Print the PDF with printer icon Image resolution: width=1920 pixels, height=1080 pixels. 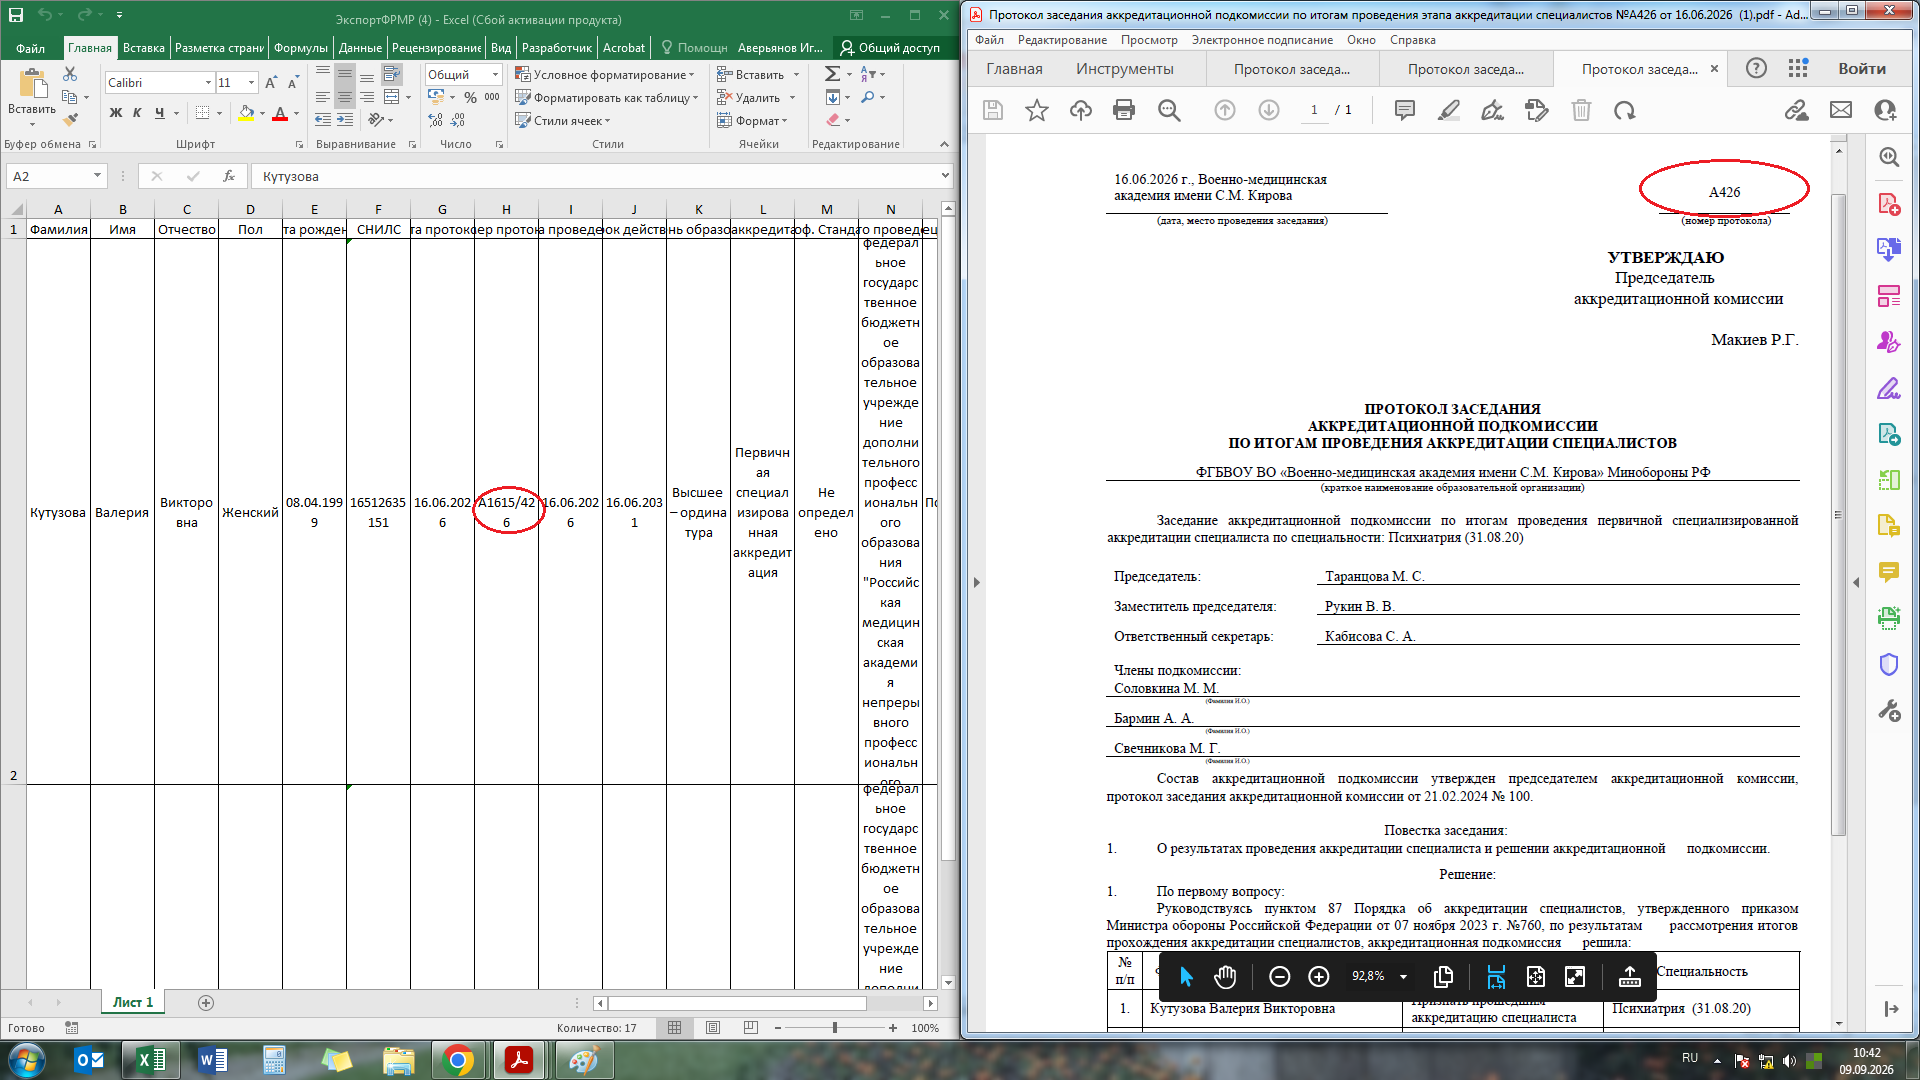click(x=1124, y=110)
